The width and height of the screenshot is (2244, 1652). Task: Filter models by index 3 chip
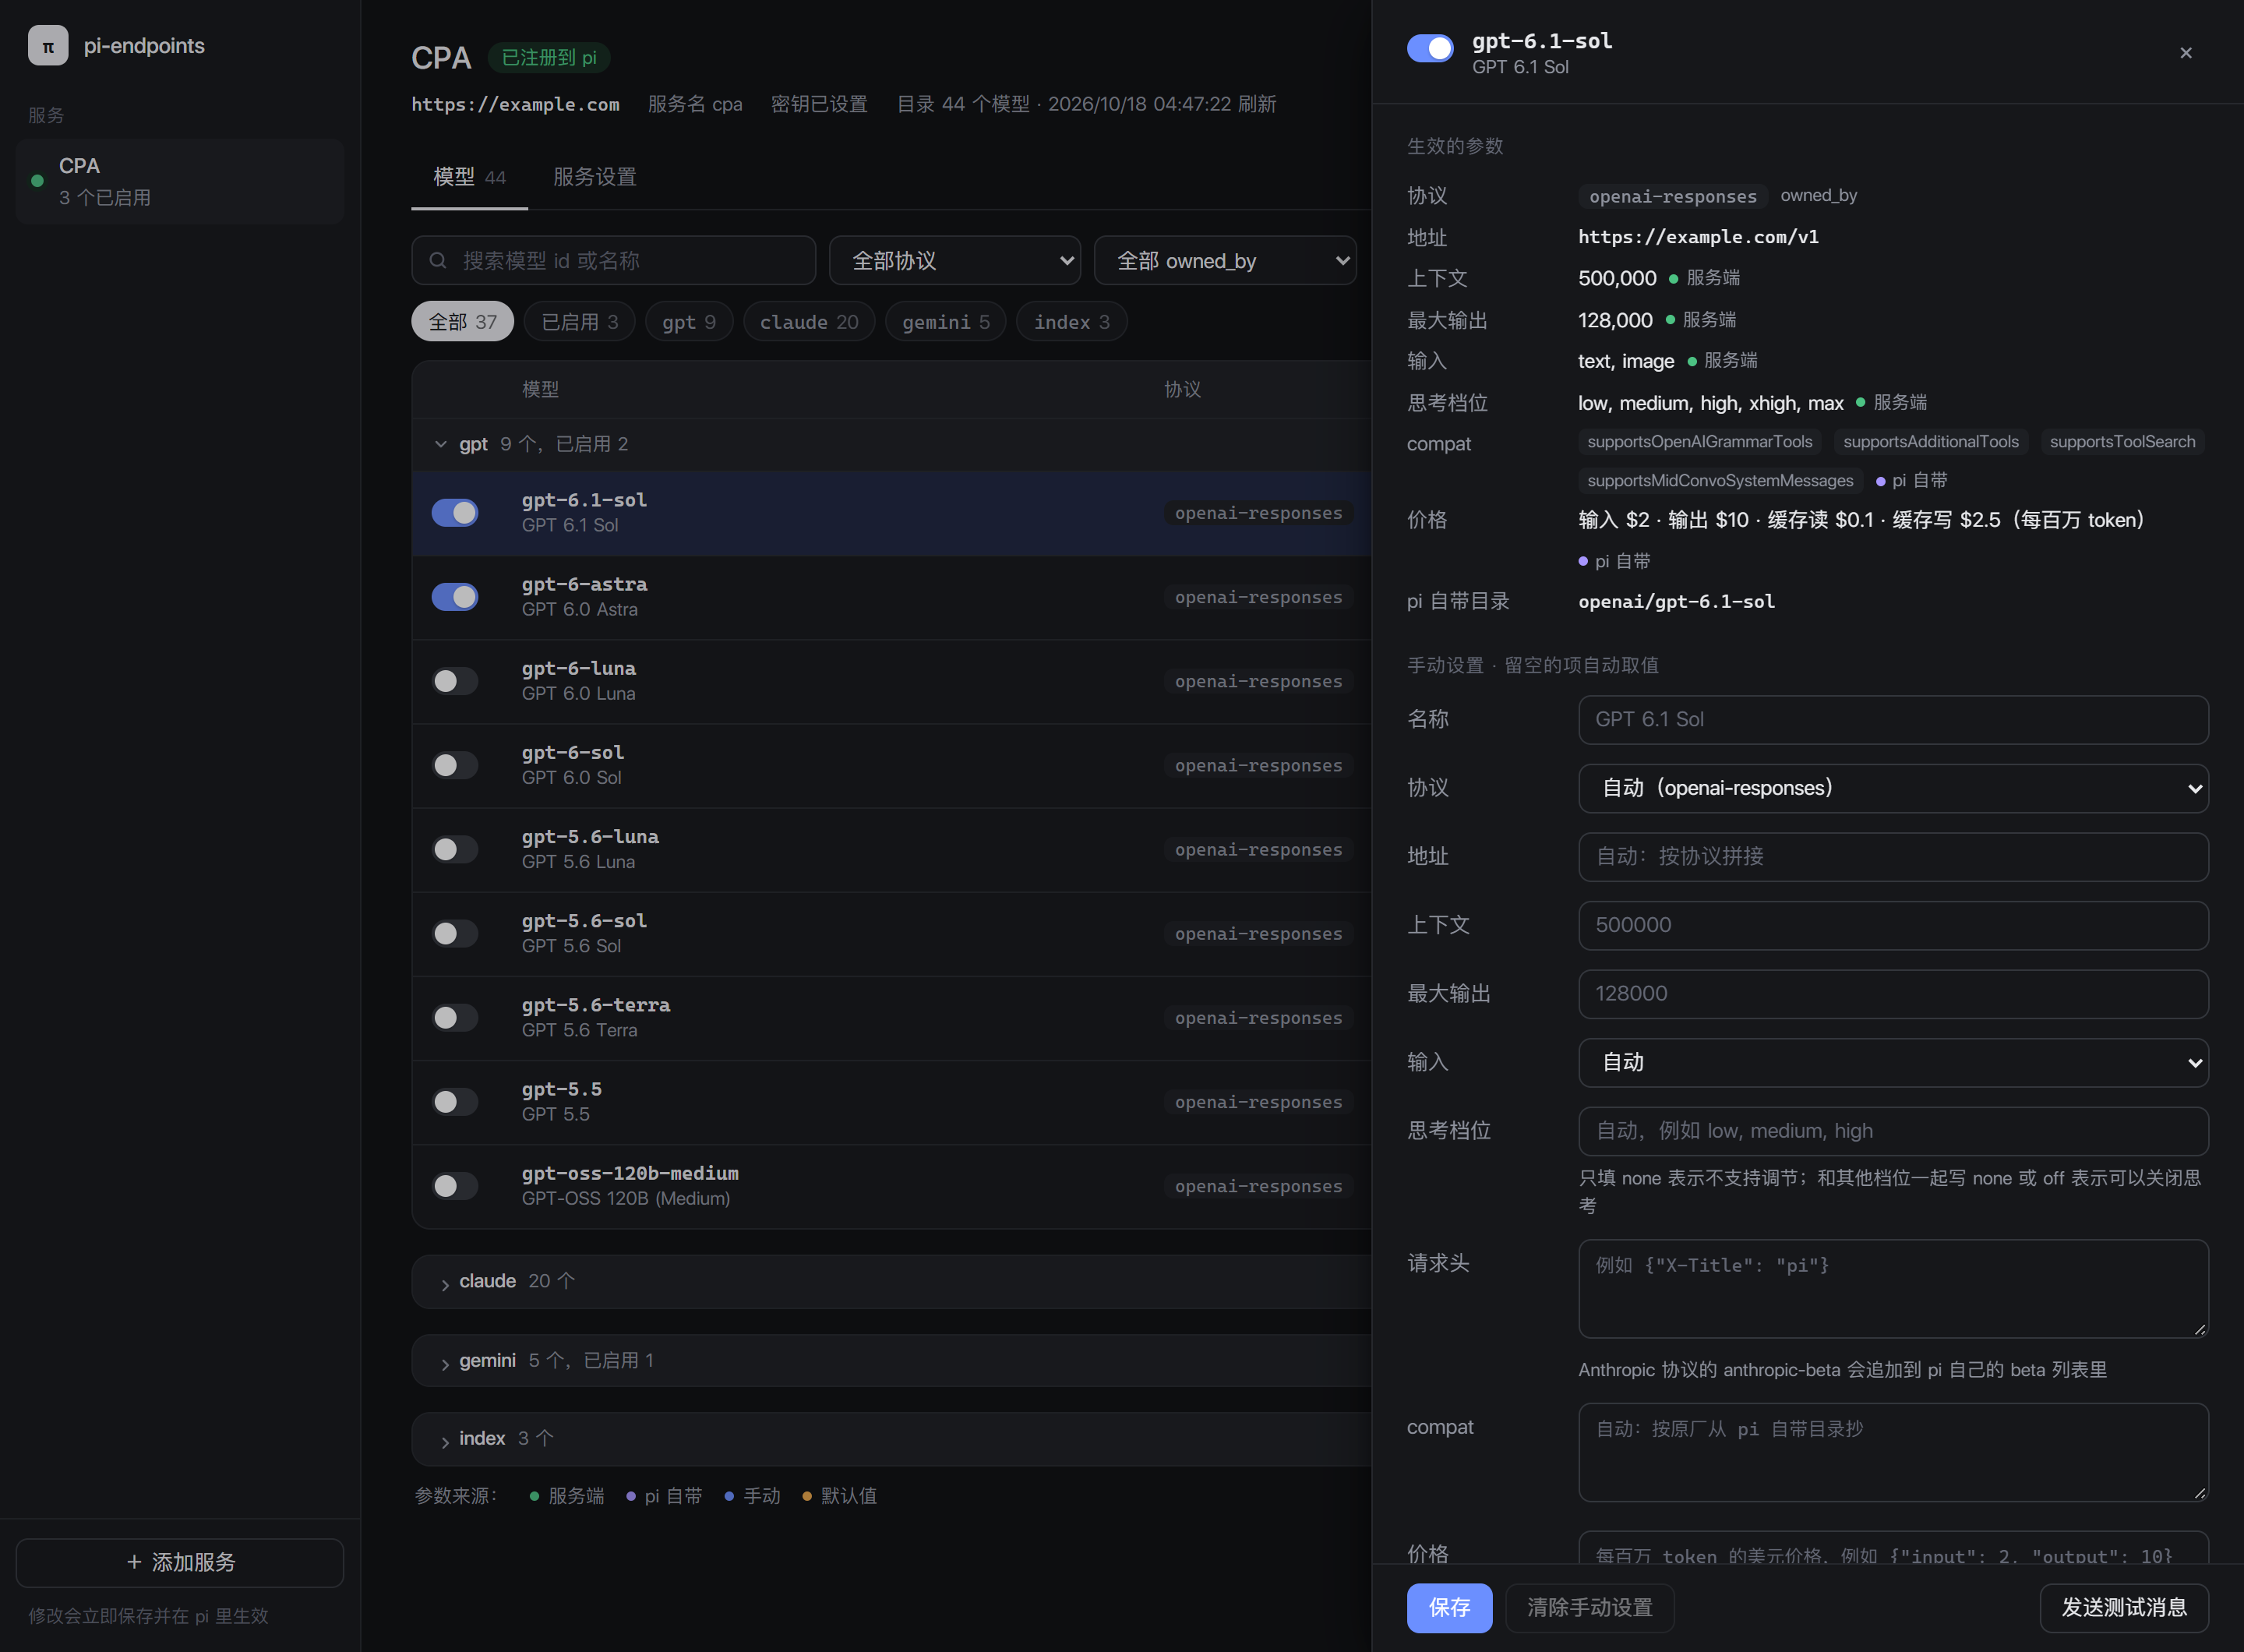point(1072,322)
